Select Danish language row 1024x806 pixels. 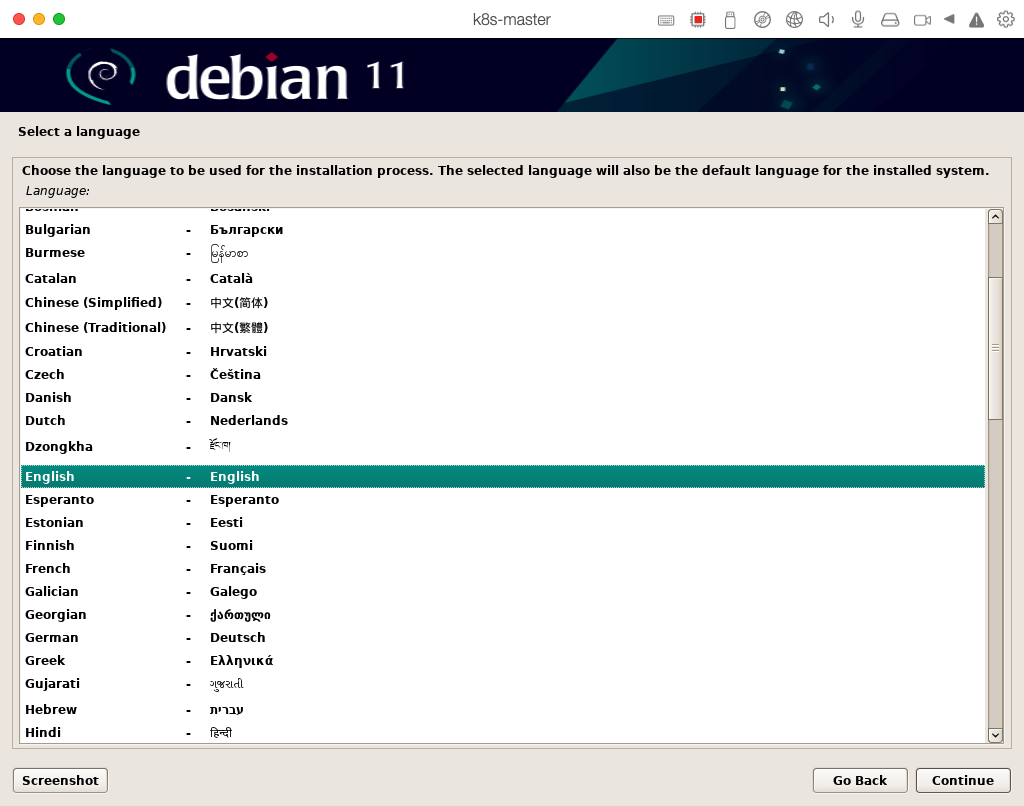pos(502,398)
